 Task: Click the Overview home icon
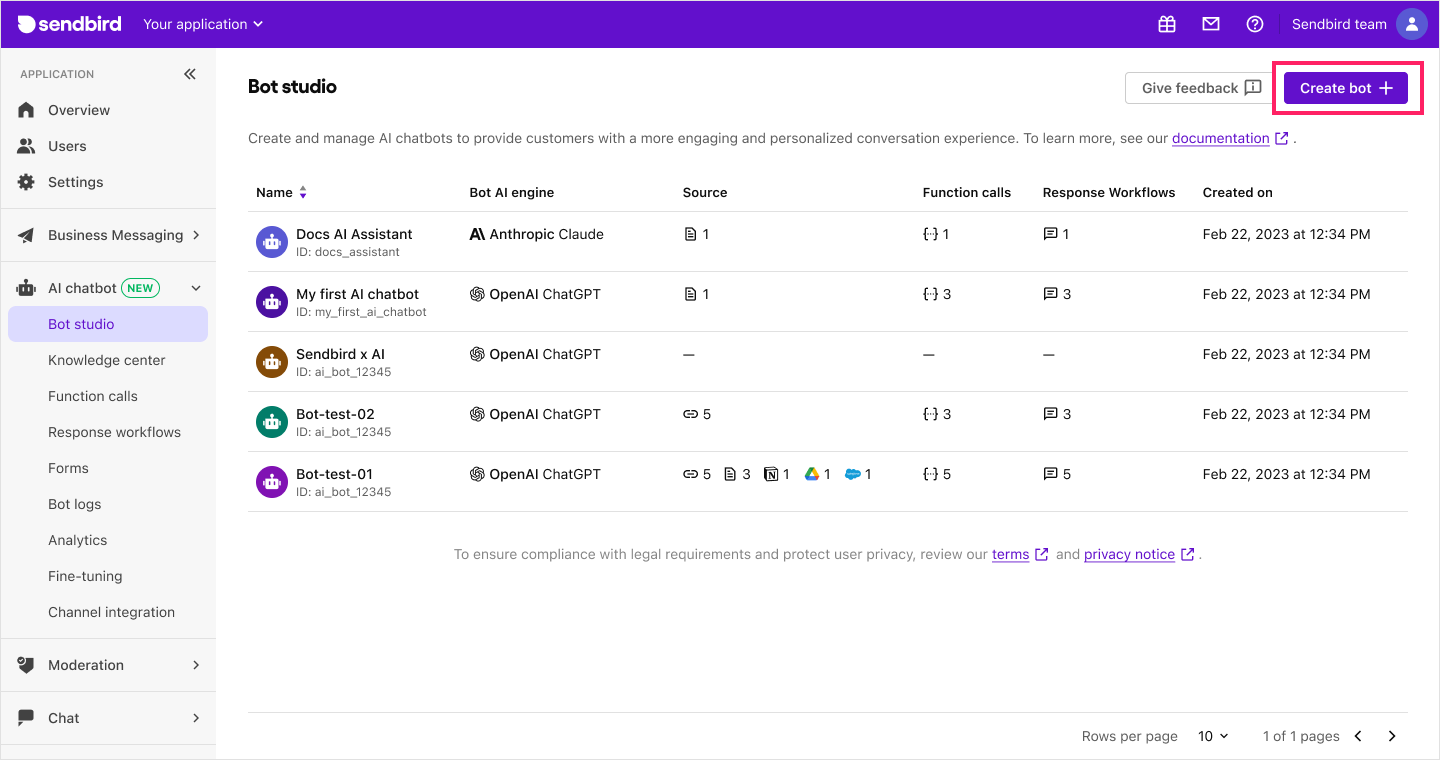click(27, 110)
